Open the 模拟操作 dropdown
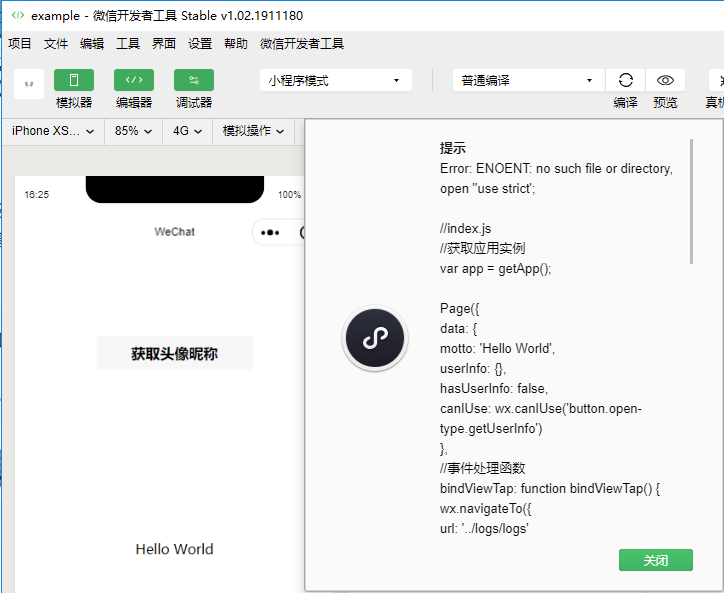Viewport: 724px width, 593px height. [x=253, y=131]
